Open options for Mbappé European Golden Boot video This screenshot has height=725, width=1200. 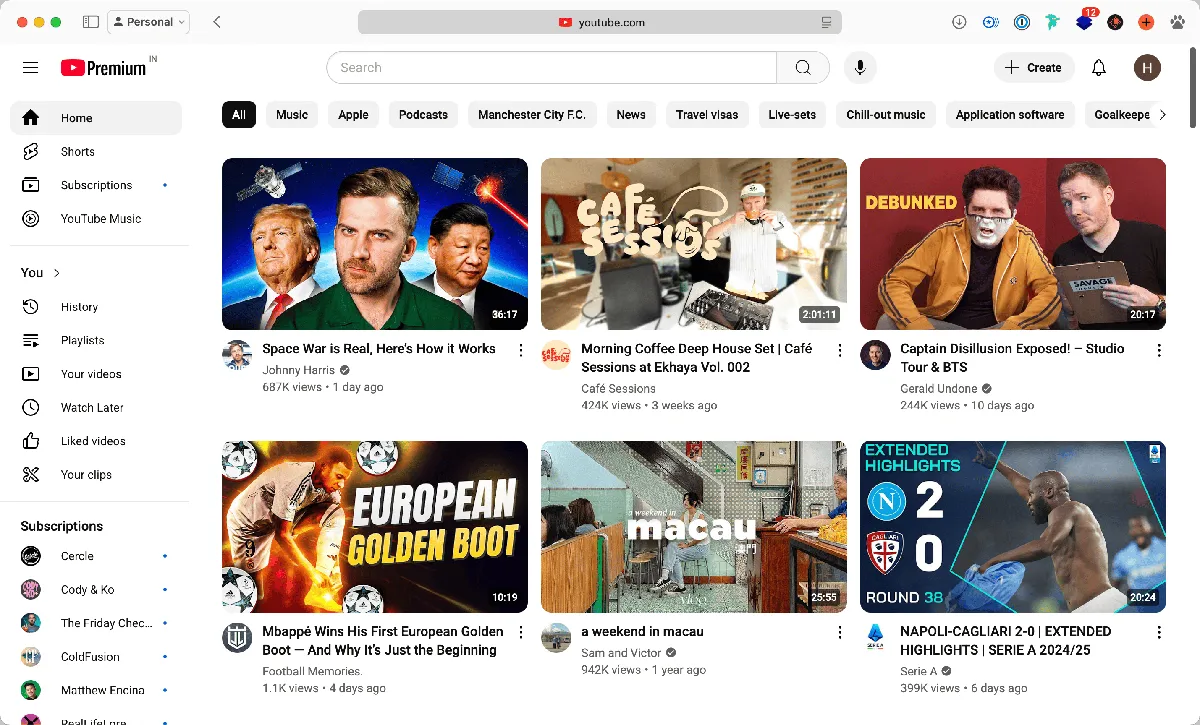coord(521,633)
